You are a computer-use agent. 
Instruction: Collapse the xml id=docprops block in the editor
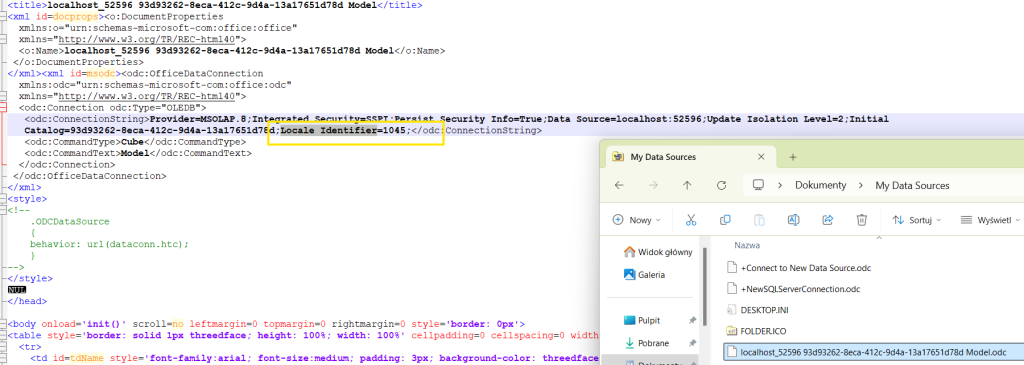click(4, 16)
